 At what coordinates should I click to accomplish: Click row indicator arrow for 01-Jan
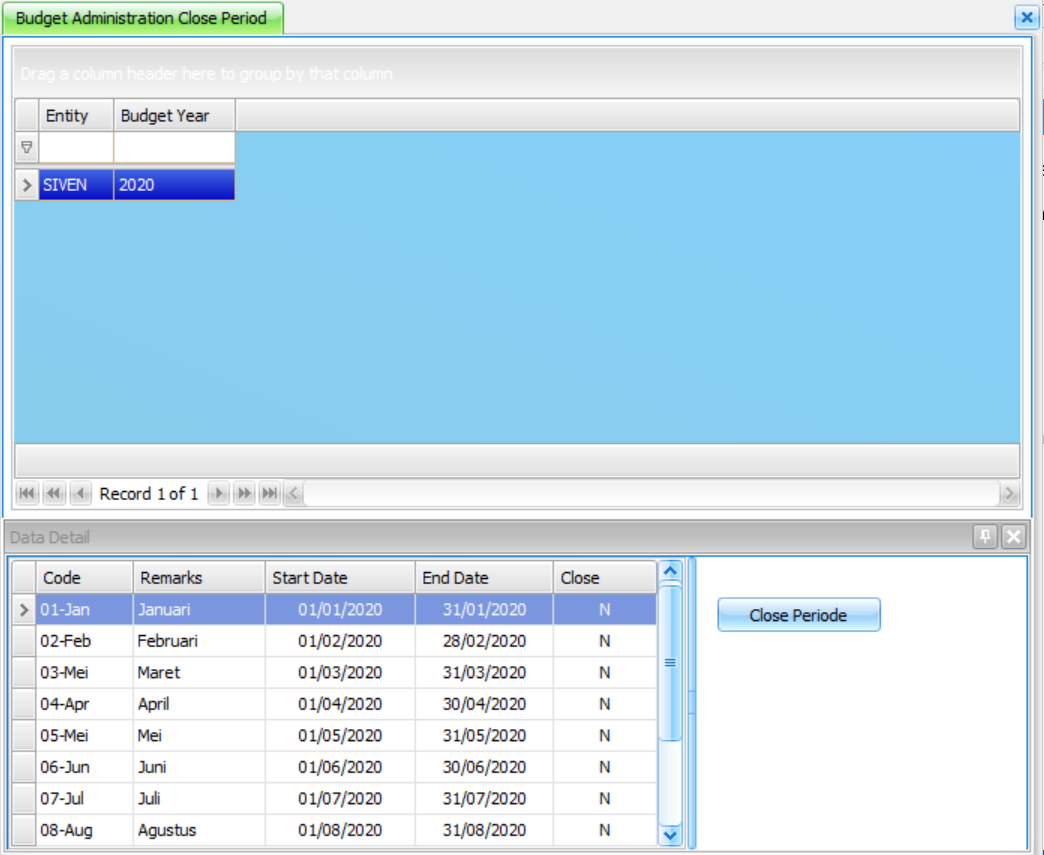(24, 609)
